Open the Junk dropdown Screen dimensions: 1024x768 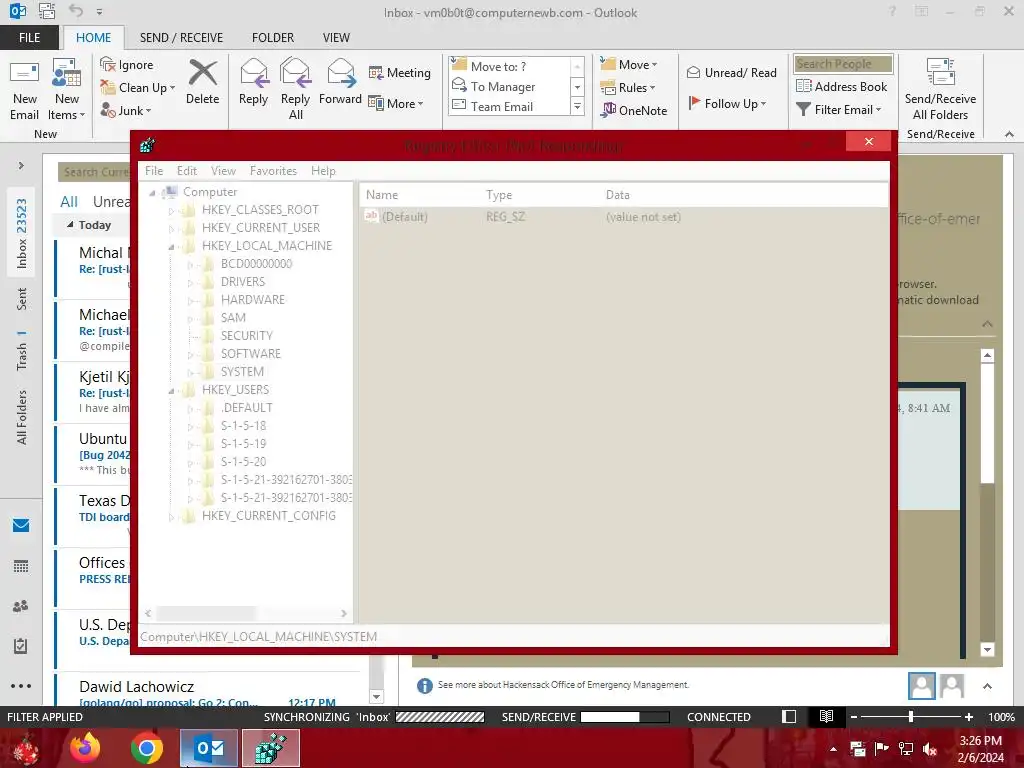pyautogui.click(x=126, y=110)
